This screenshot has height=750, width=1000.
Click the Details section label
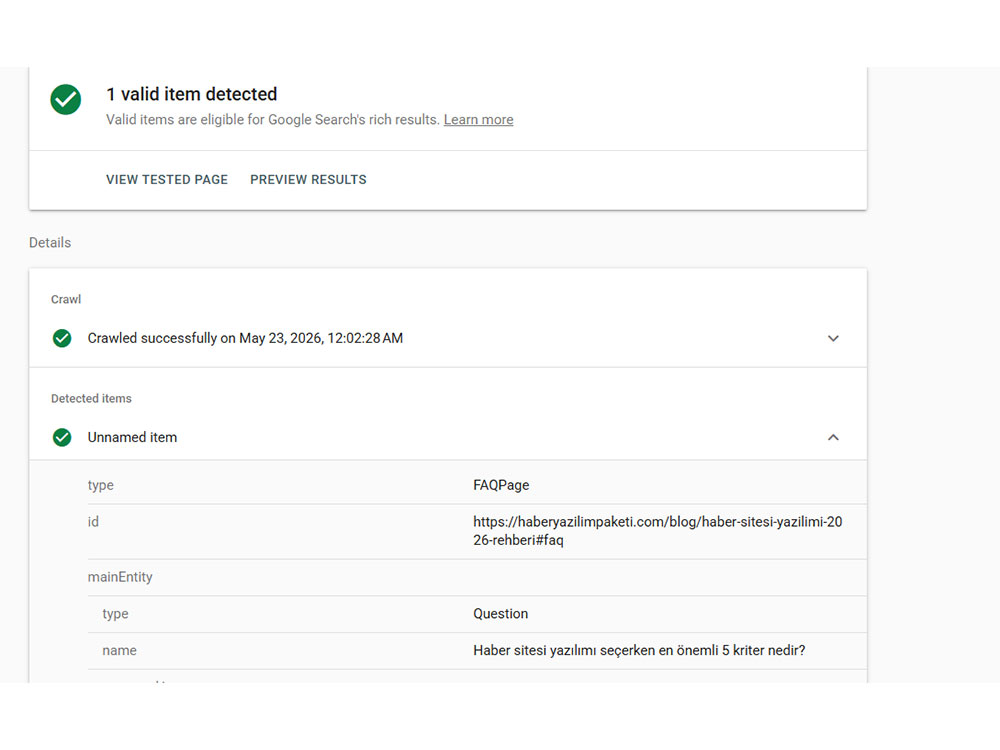point(50,243)
